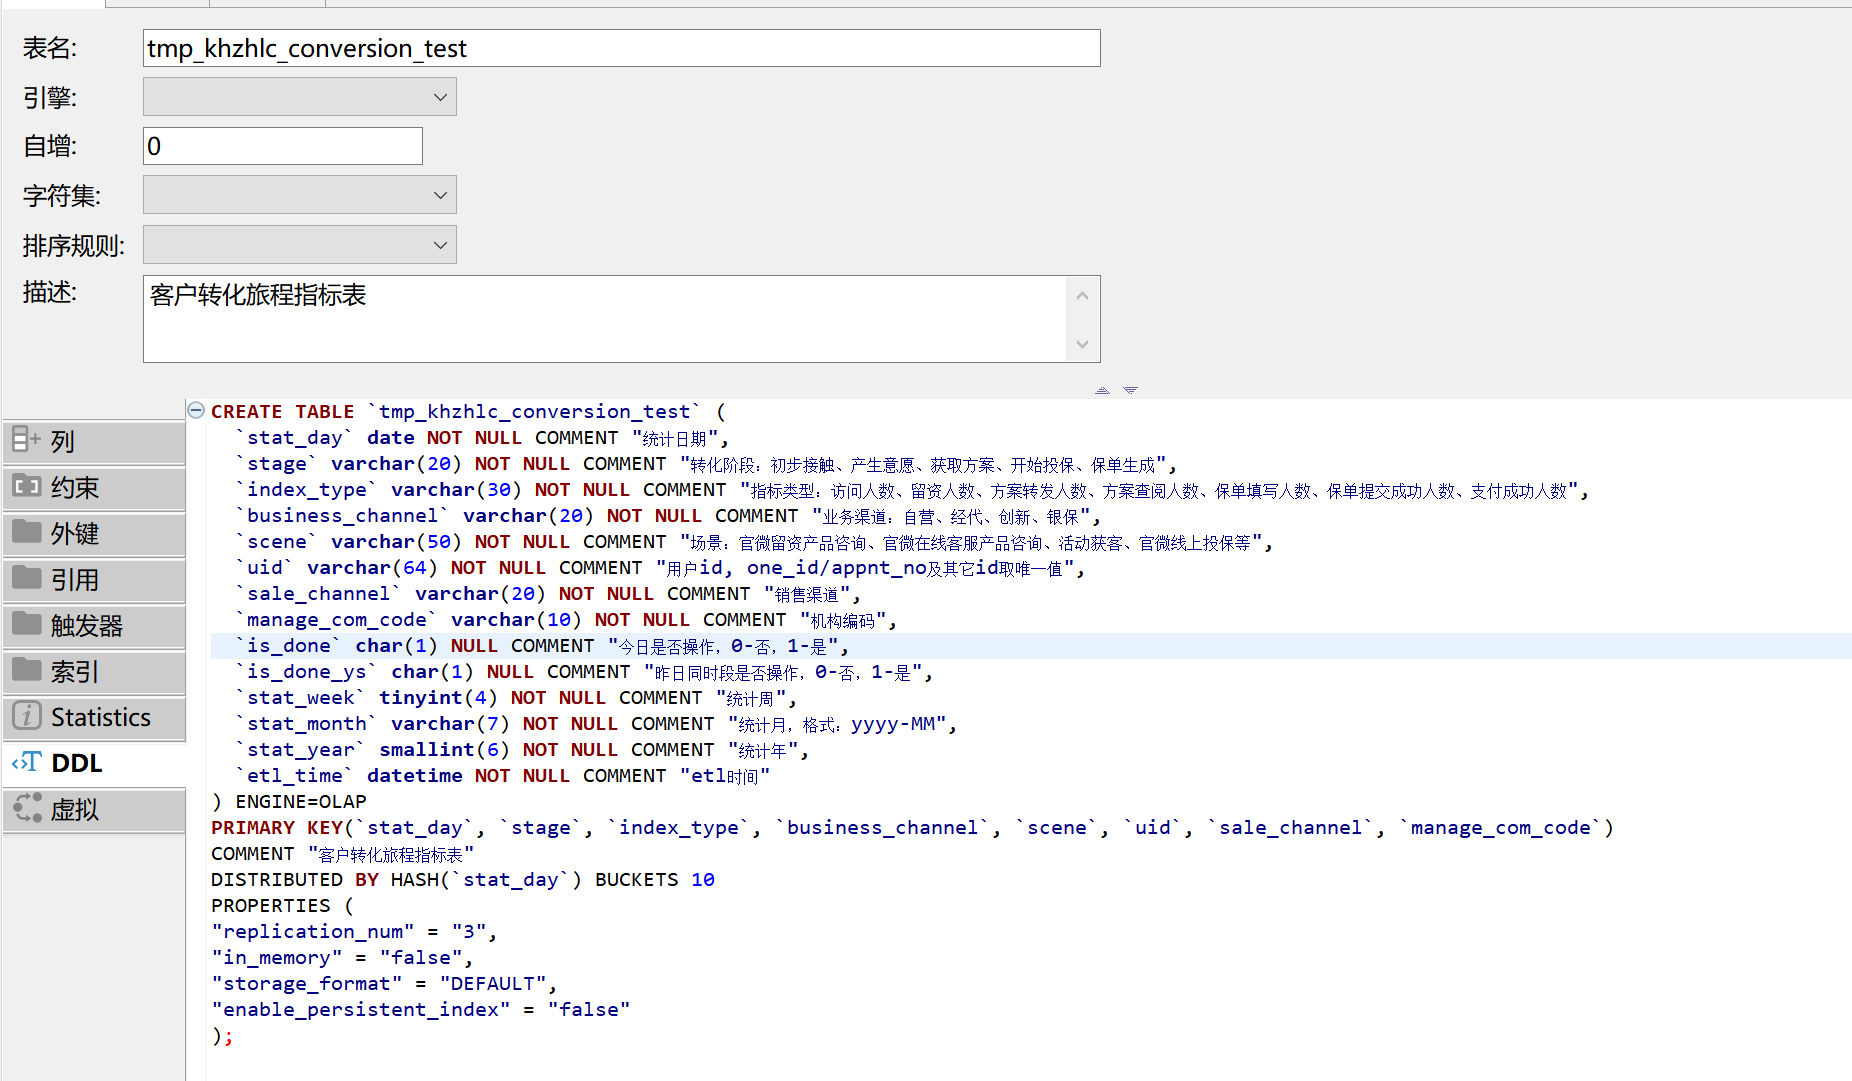Open the Statistics tab
This screenshot has height=1081, width=1852.
(94, 717)
